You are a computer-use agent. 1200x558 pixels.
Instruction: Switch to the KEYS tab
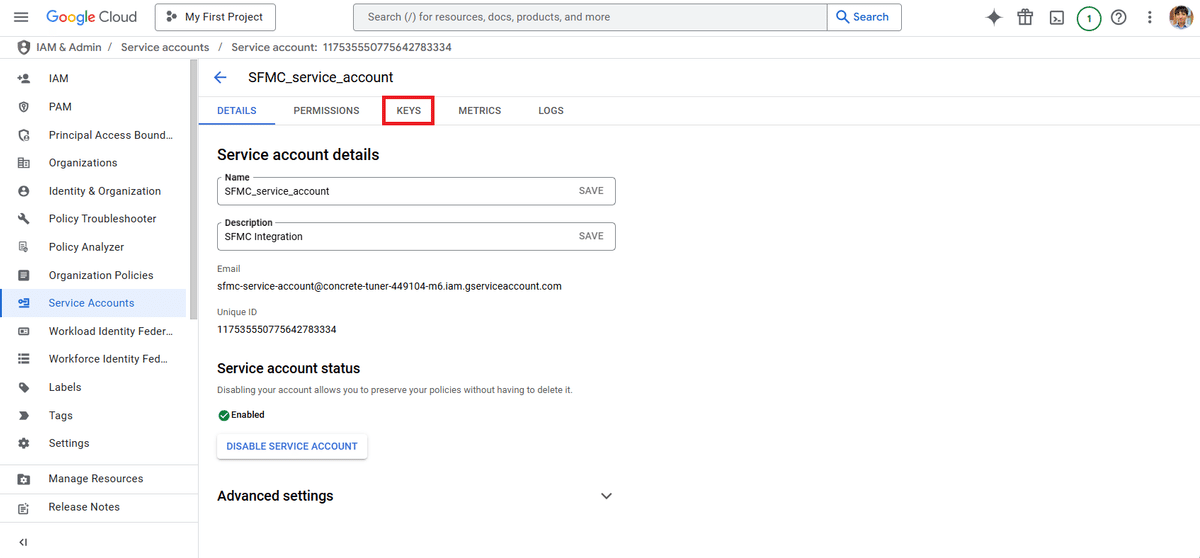[x=408, y=110]
